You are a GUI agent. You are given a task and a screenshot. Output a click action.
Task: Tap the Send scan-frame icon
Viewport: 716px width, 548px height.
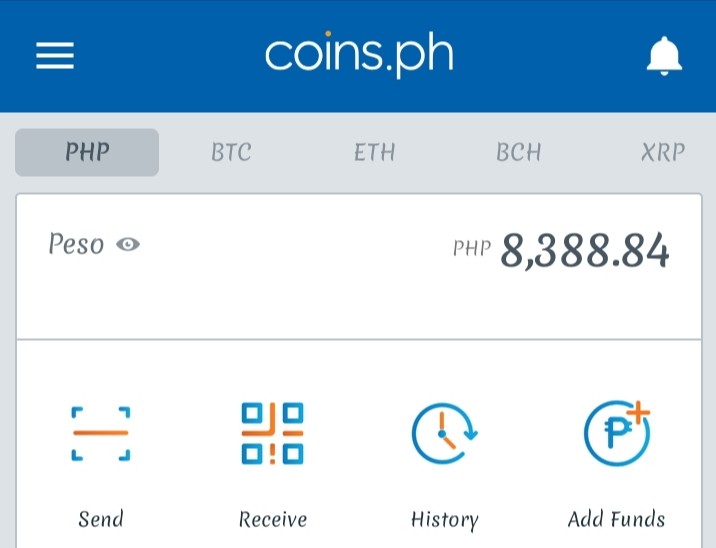(100, 433)
